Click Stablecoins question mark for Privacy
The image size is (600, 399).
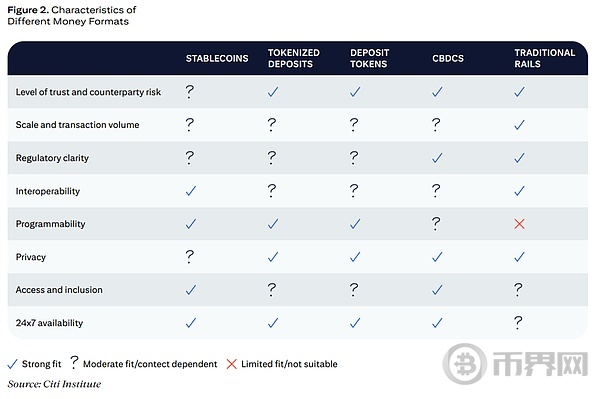[189, 257]
